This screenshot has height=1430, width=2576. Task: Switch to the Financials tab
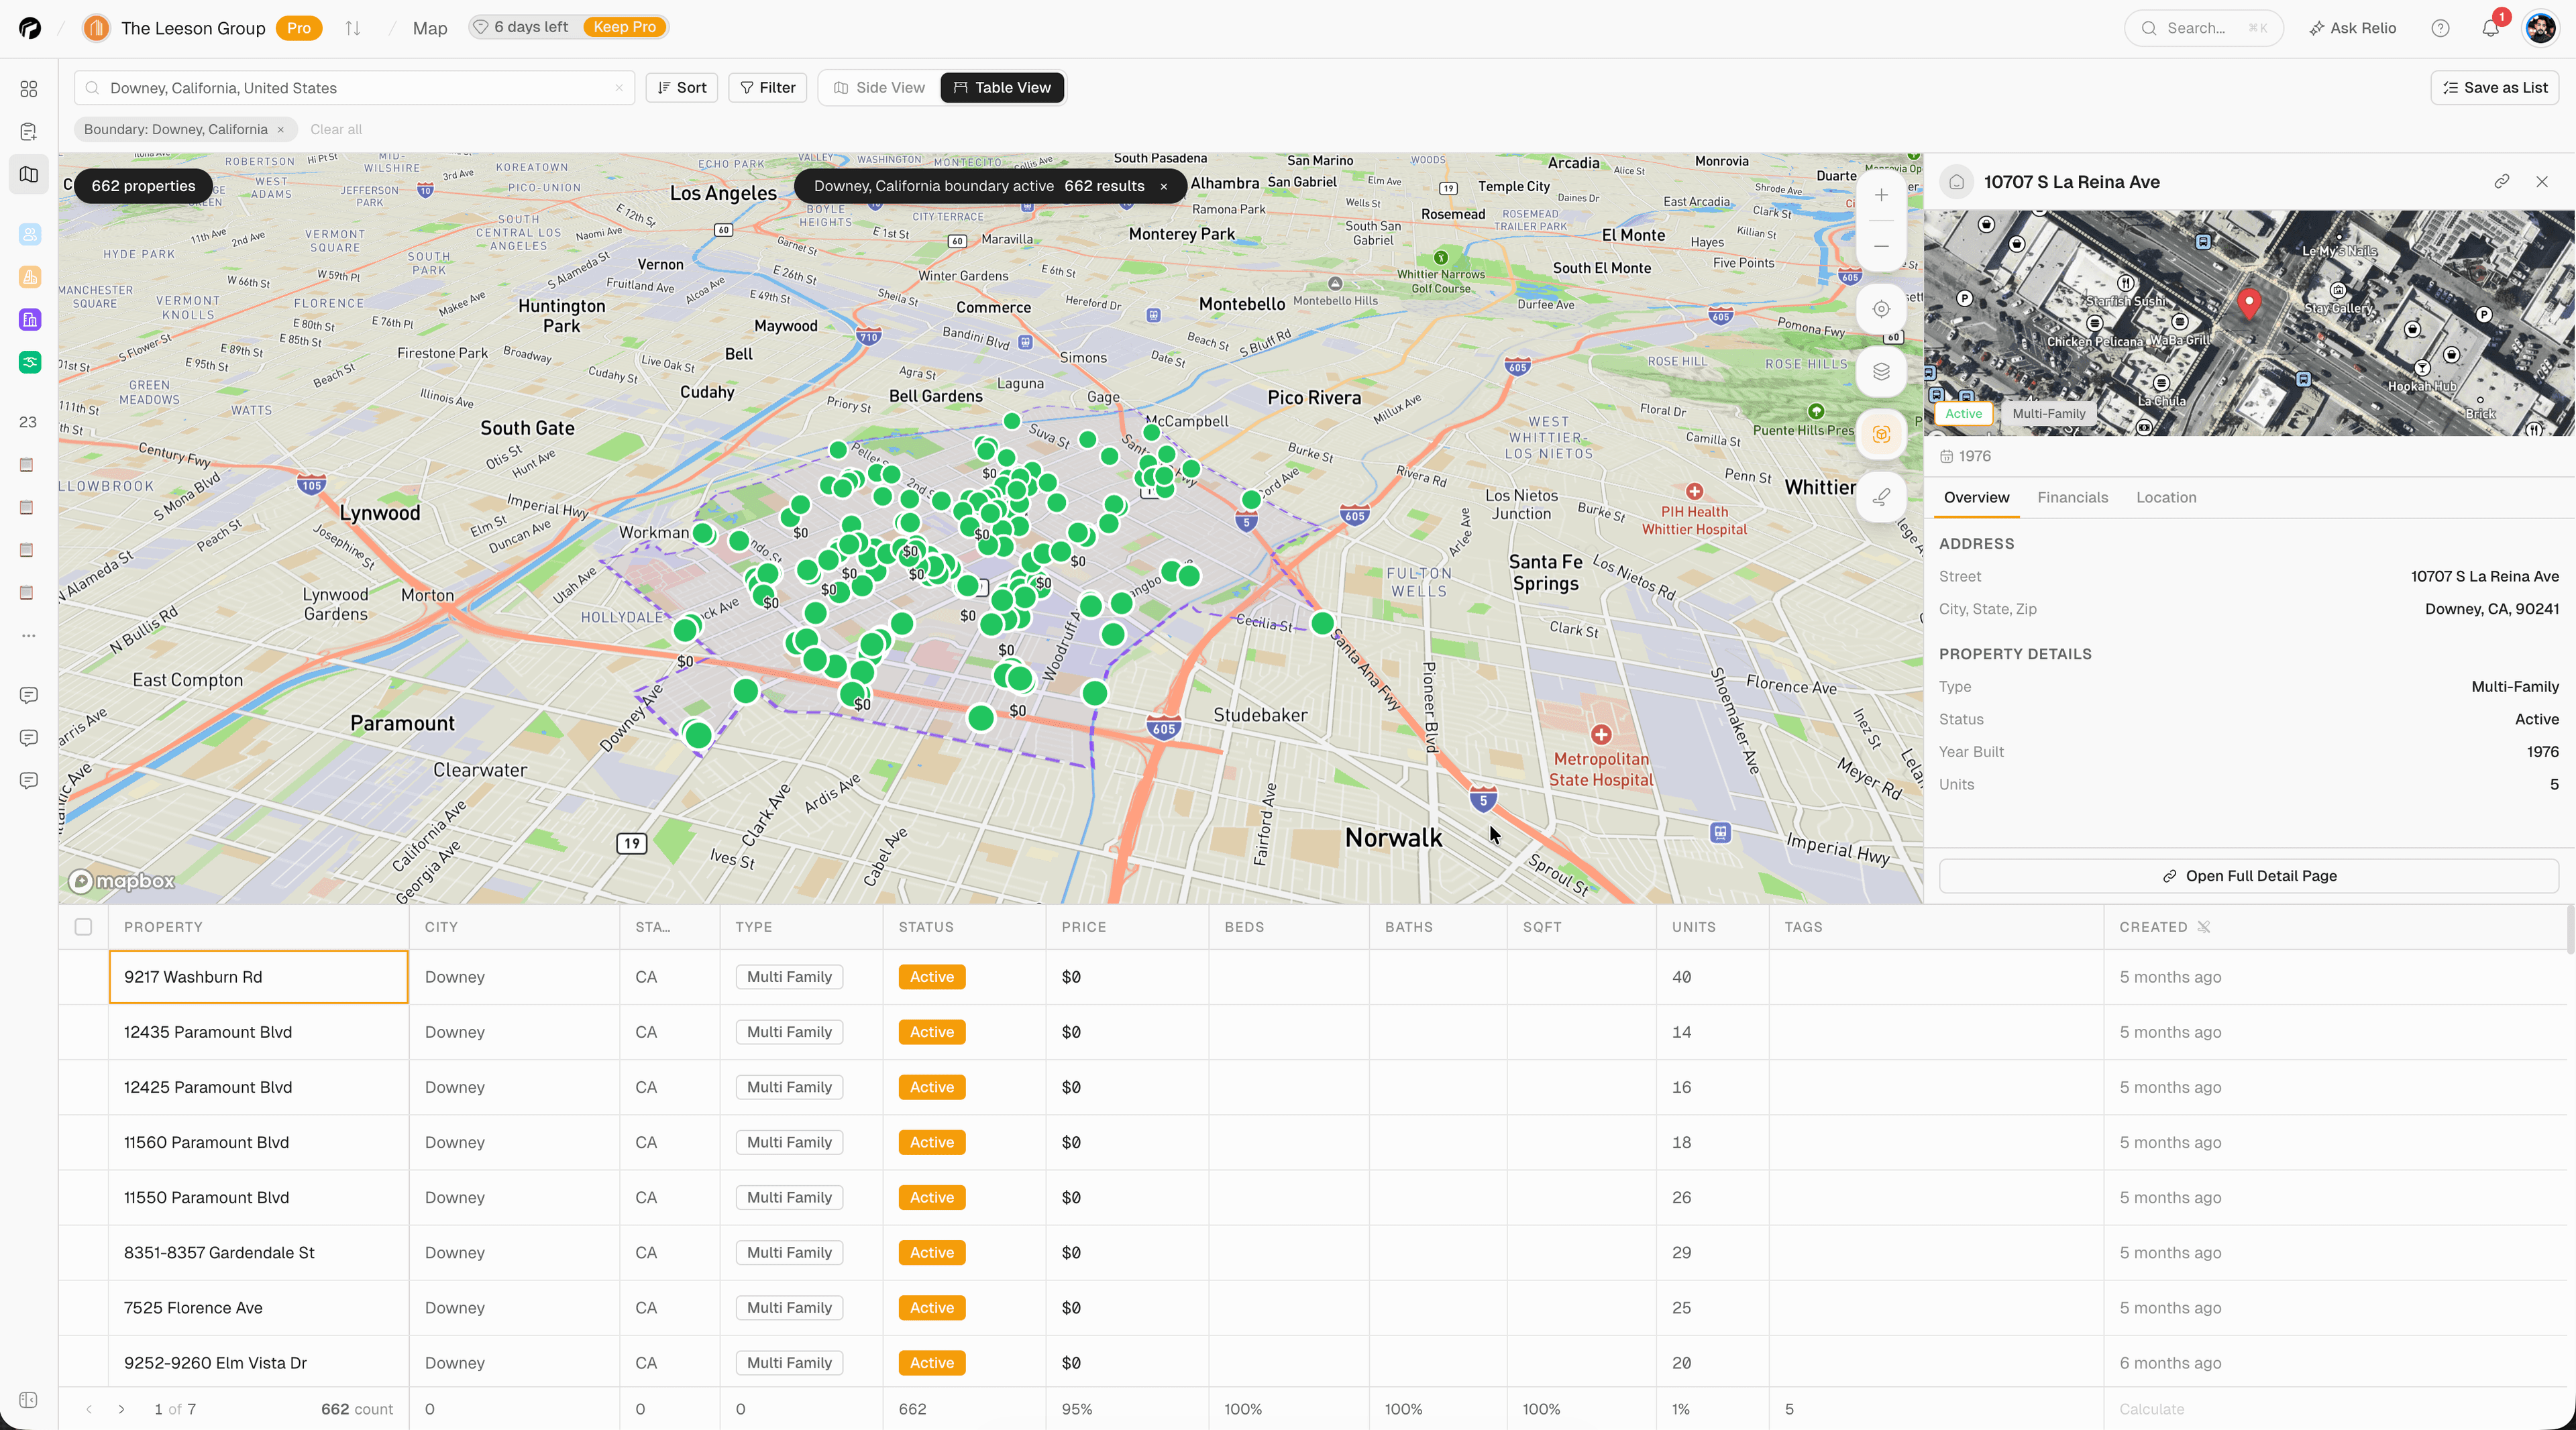(2072, 497)
